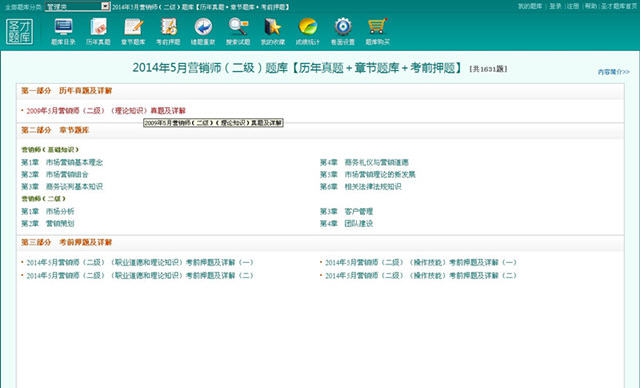
Task: Click 第二部分 章节题库 header
Action: tap(55, 130)
